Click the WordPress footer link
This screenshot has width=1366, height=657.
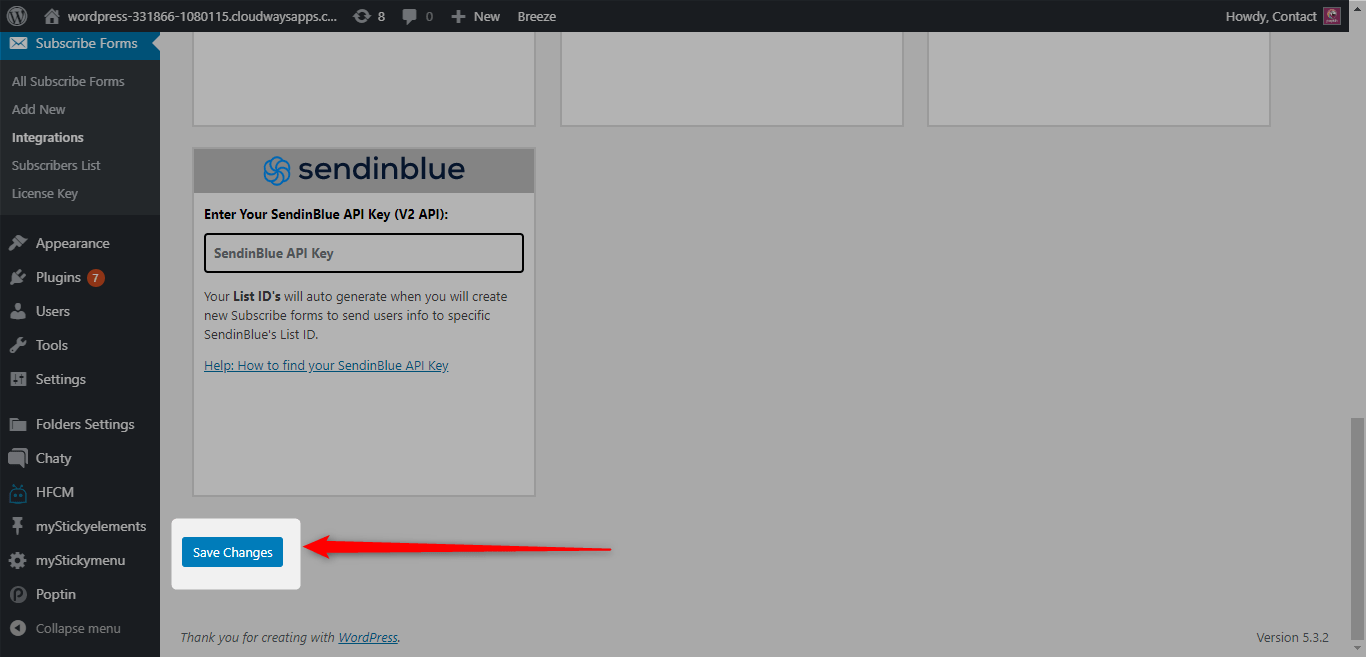(368, 637)
